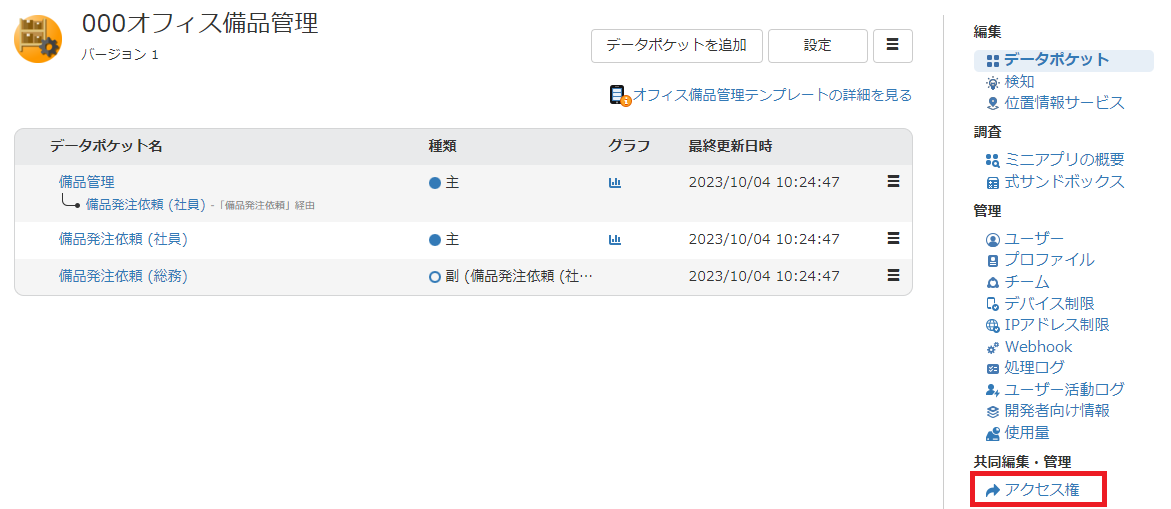The image size is (1171, 509).
Task: Click the person icon beside ユーザー
Action: (993, 240)
